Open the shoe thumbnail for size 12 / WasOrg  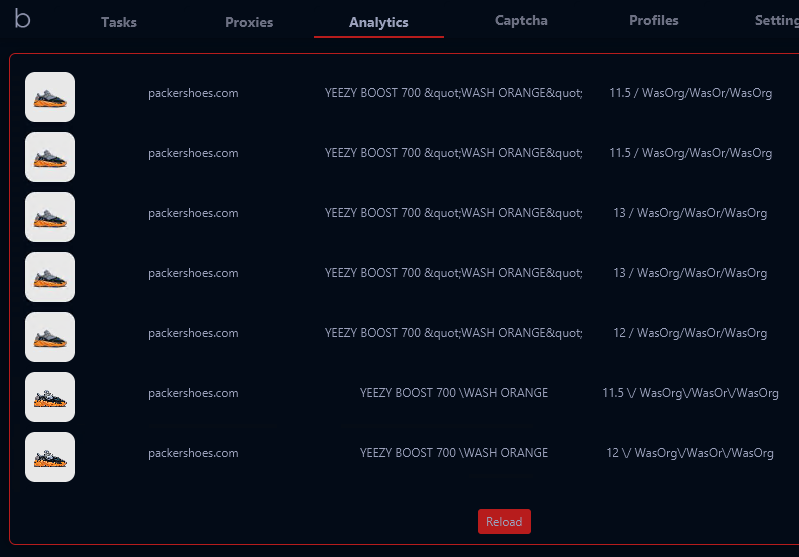(x=50, y=337)
